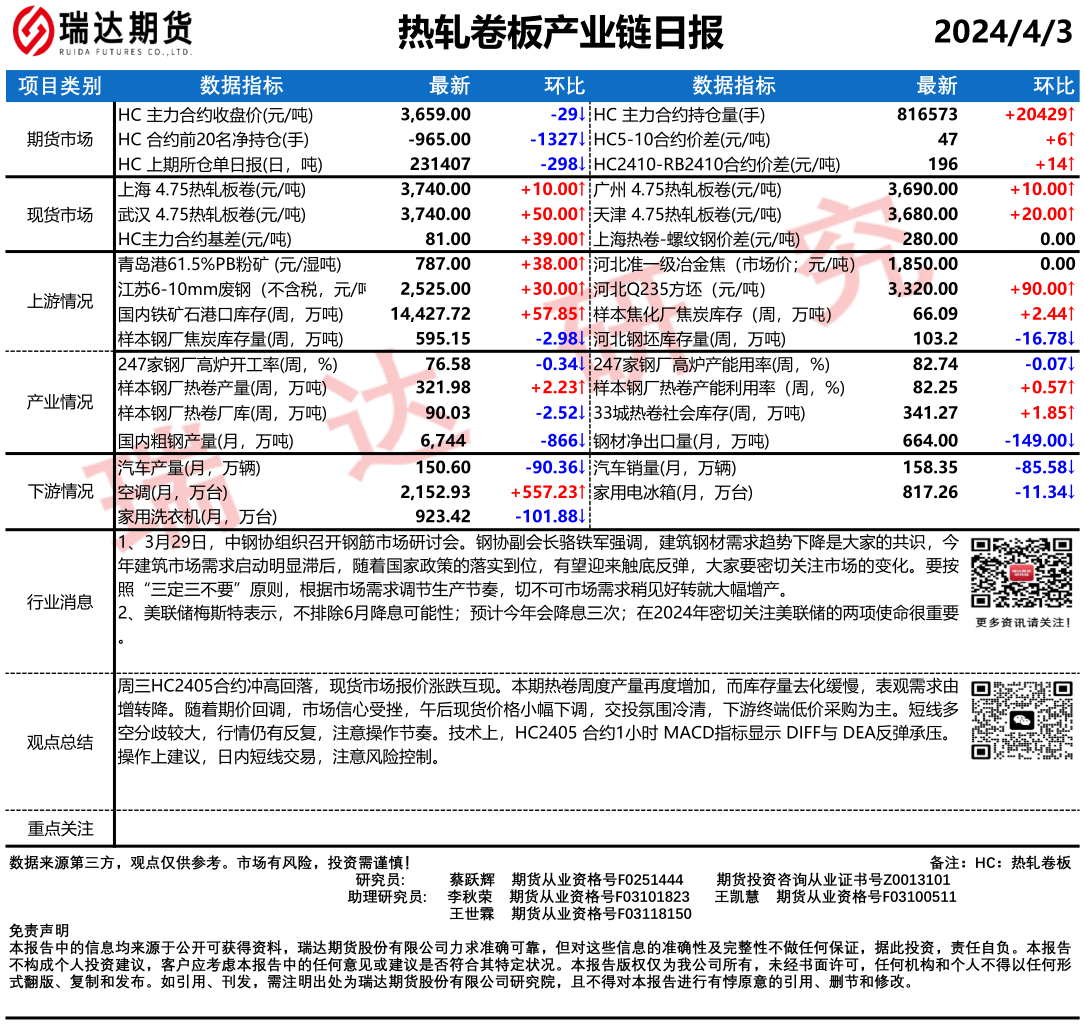The image size is (1084, 1024).
Task: Click the report date 2024/4/3
Action: click(1002, 32)
